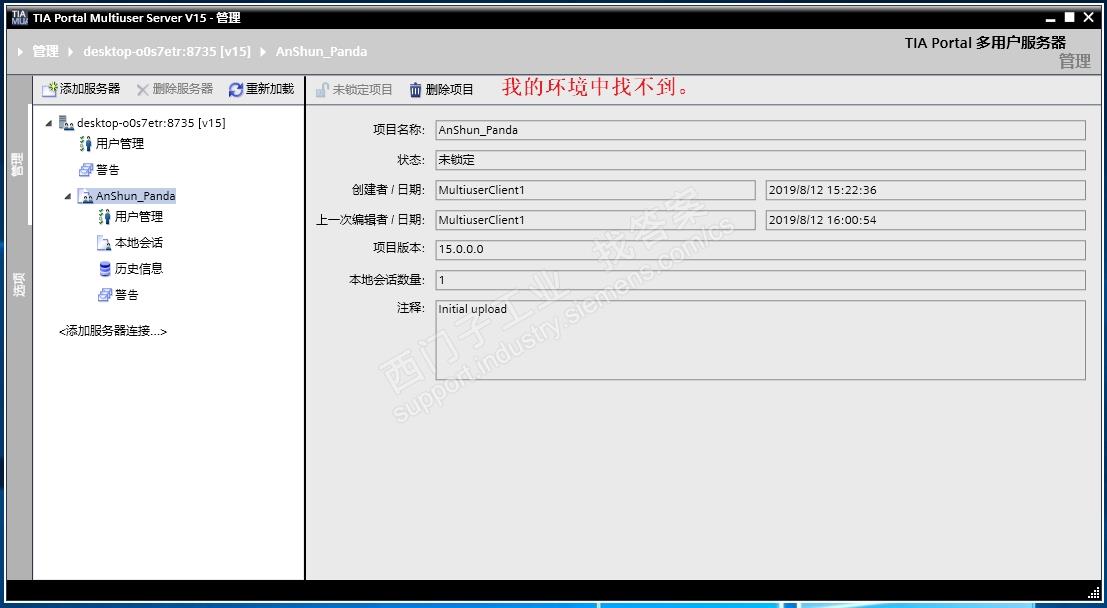Click the 创建者 field showing MultiuserClient1
Image resolution: width=1107 pixels, height=608 pixels.
pos(595,190)
